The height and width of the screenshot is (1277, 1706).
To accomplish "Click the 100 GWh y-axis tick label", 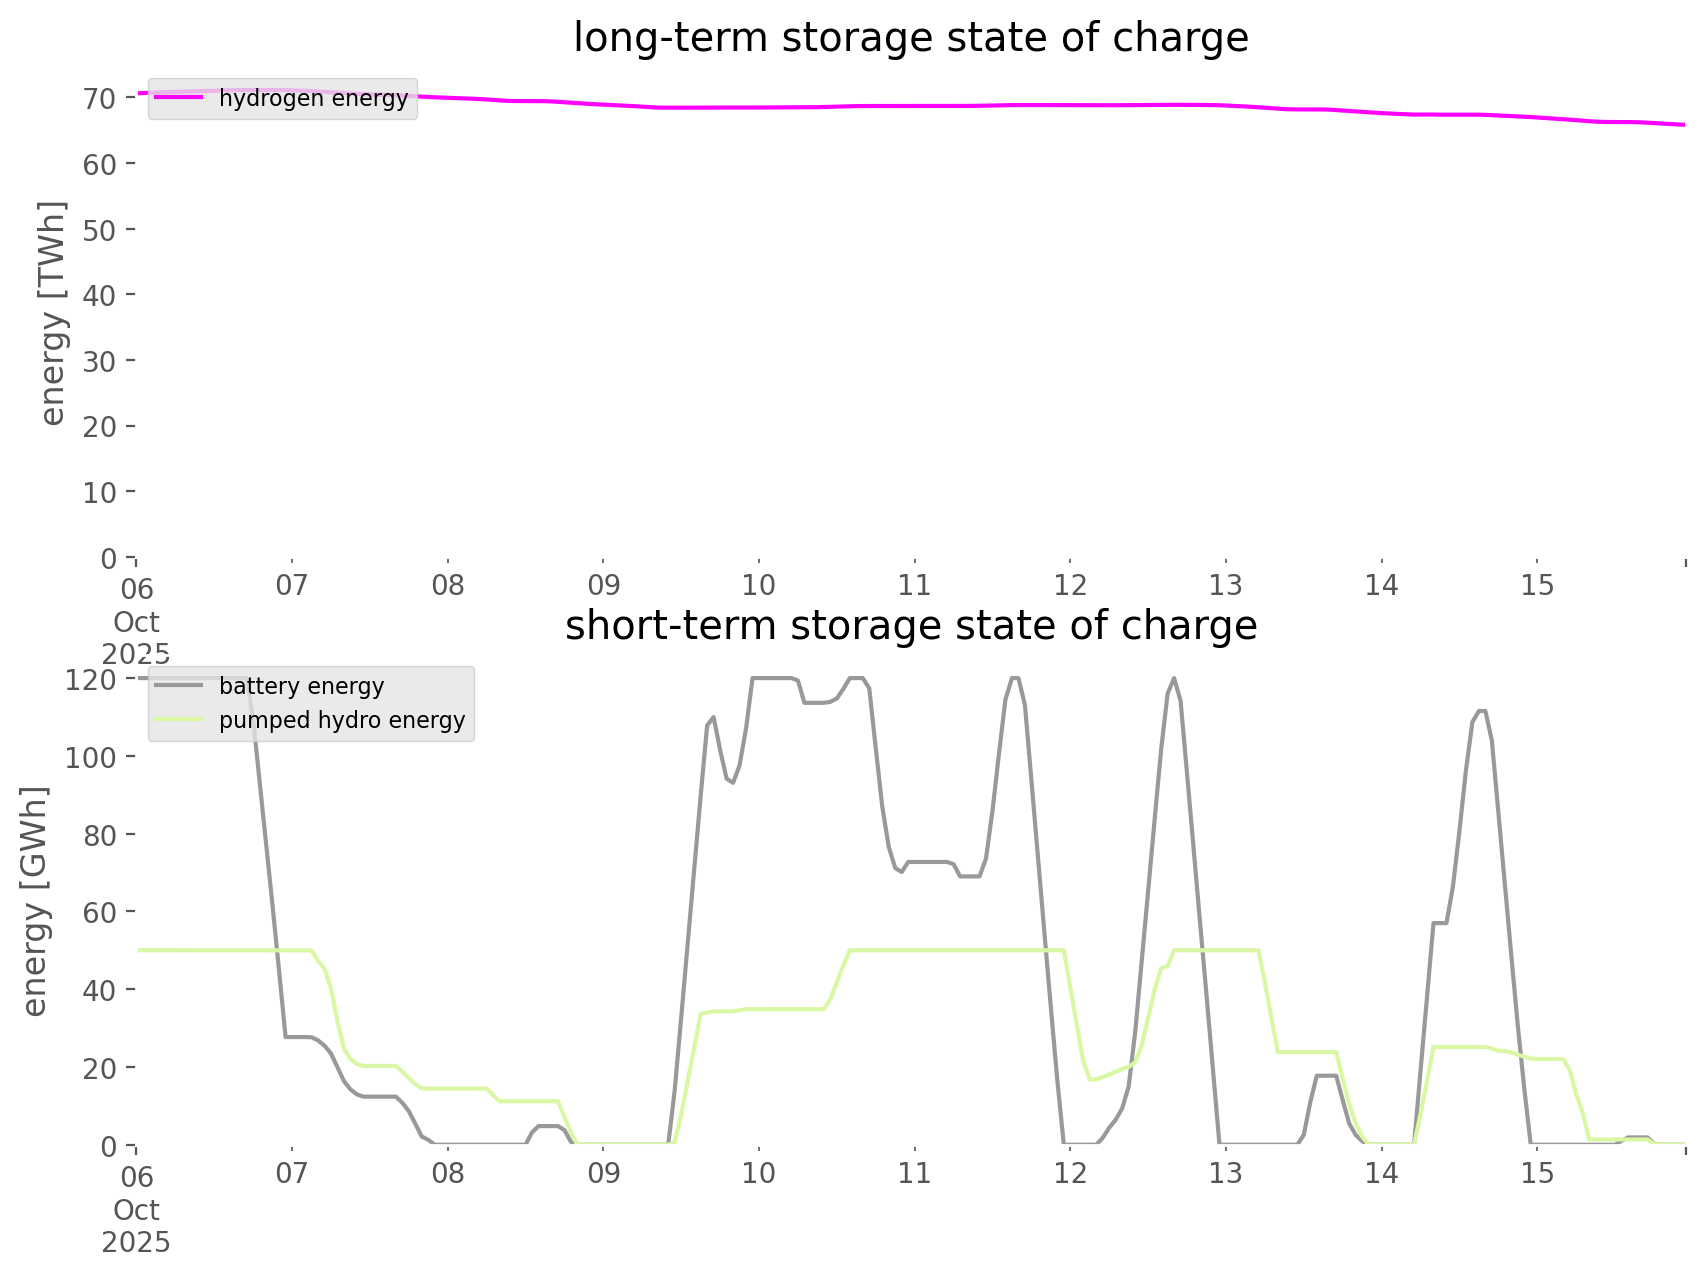I will (91, 757).
